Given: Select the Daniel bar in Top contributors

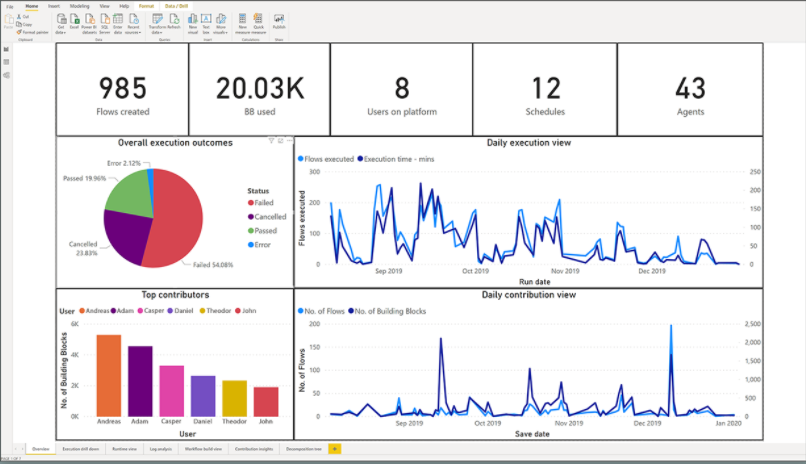Looking at the screenshot, I should tap(203, 396).
